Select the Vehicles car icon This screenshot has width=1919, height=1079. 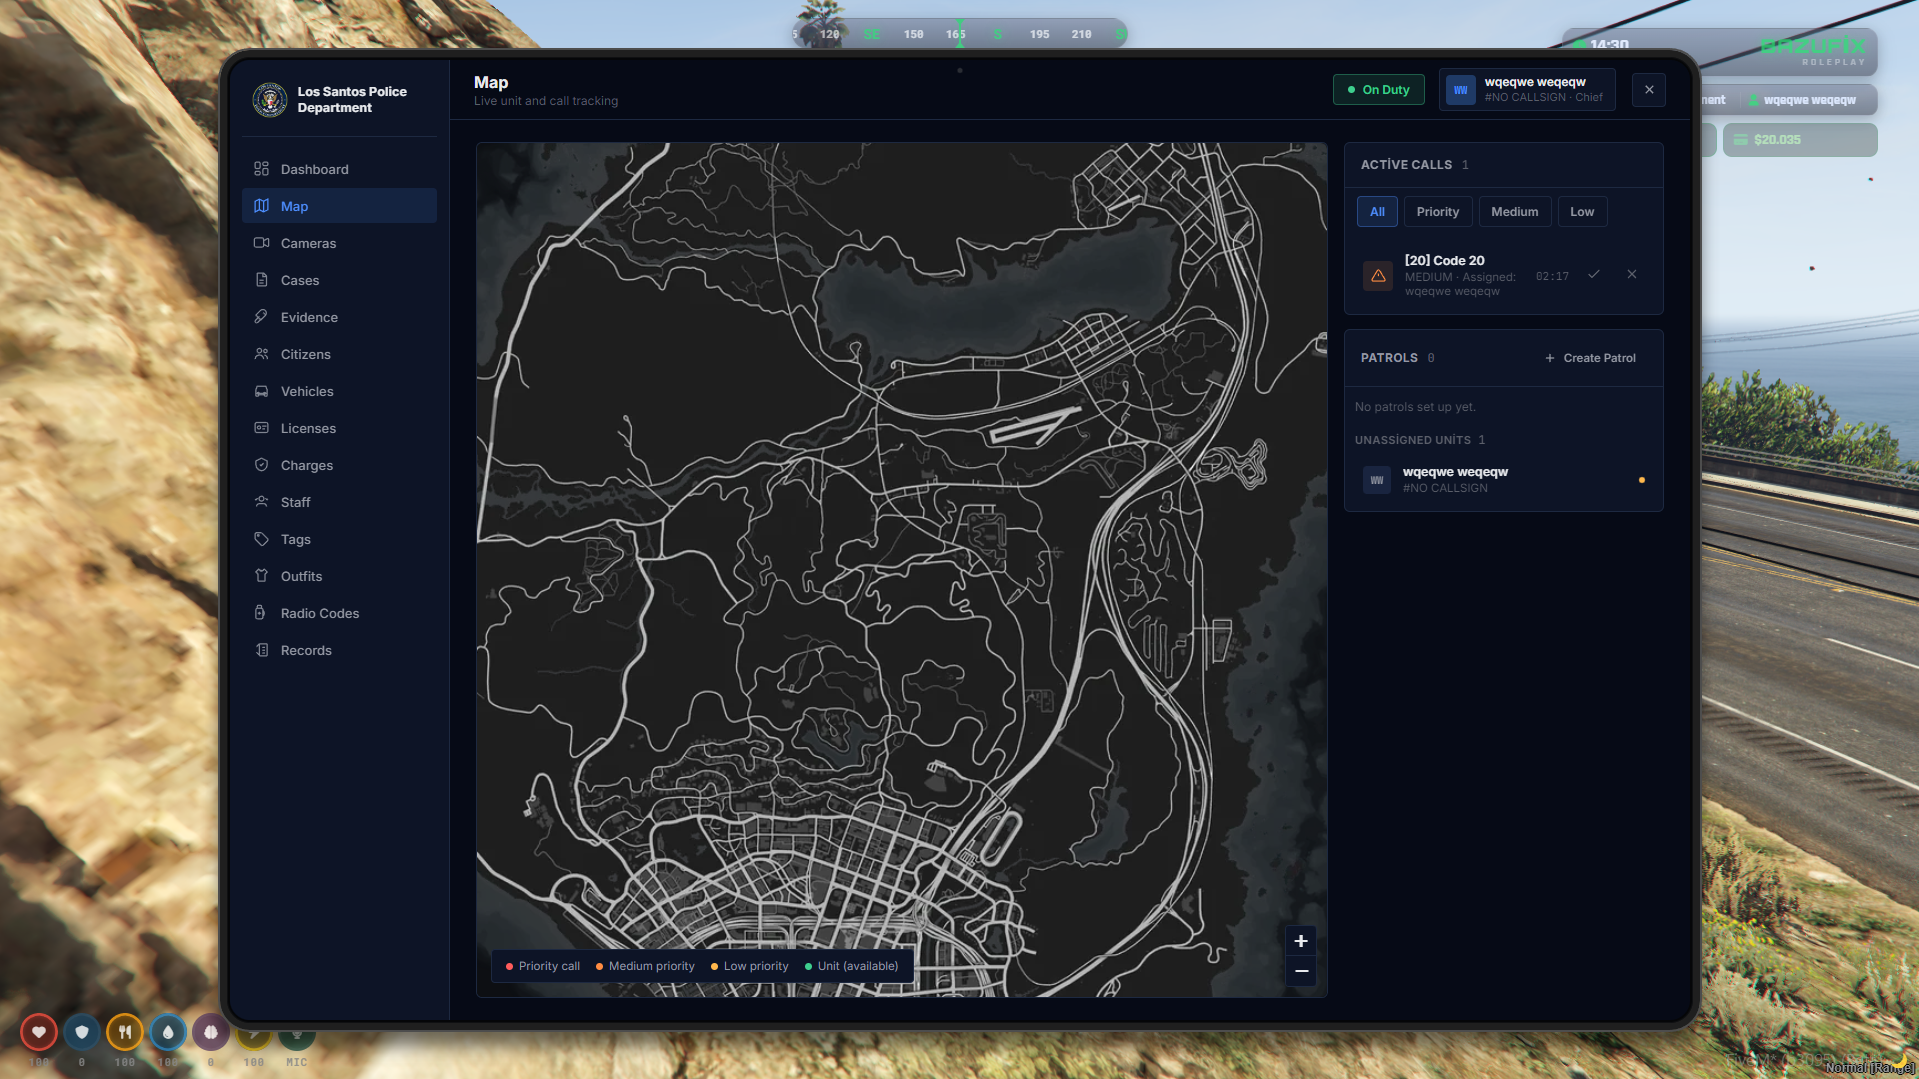[x=261, y=391]
